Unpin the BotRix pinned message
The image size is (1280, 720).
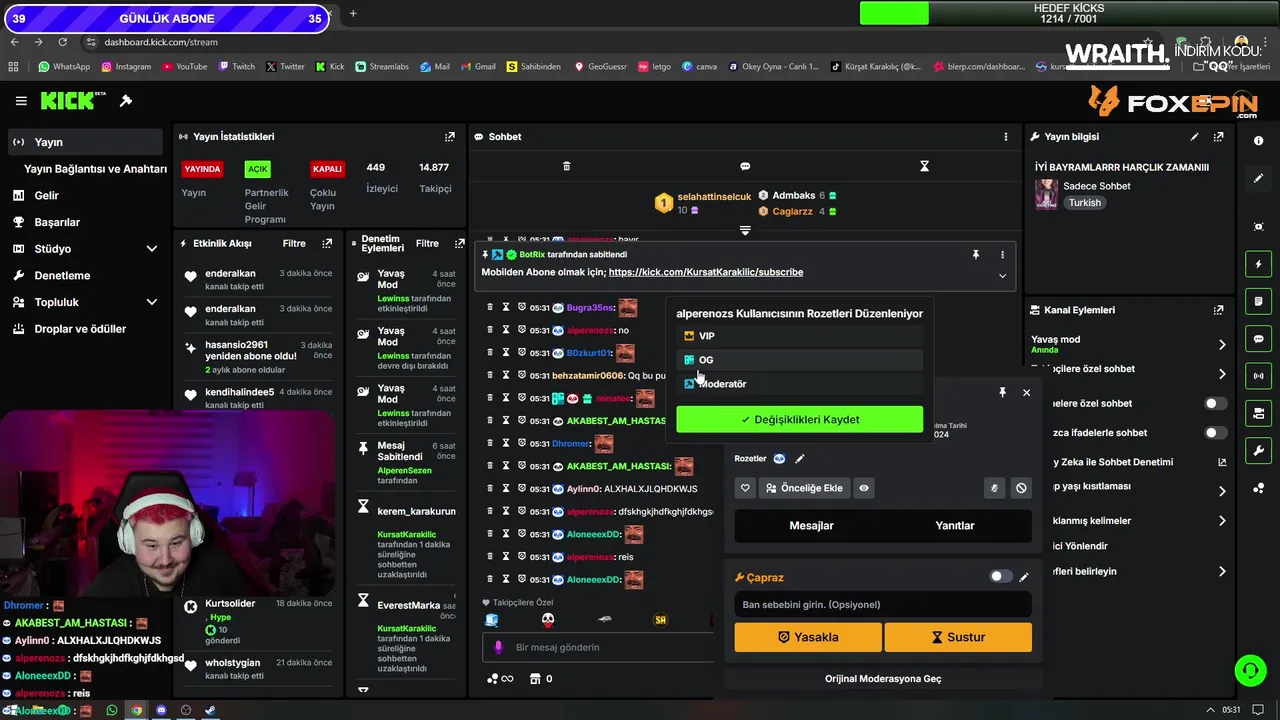pos(976,255)
